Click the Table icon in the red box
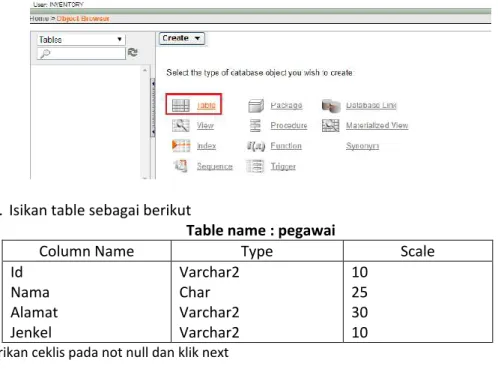The image size is (498, 369). [180, 105]
